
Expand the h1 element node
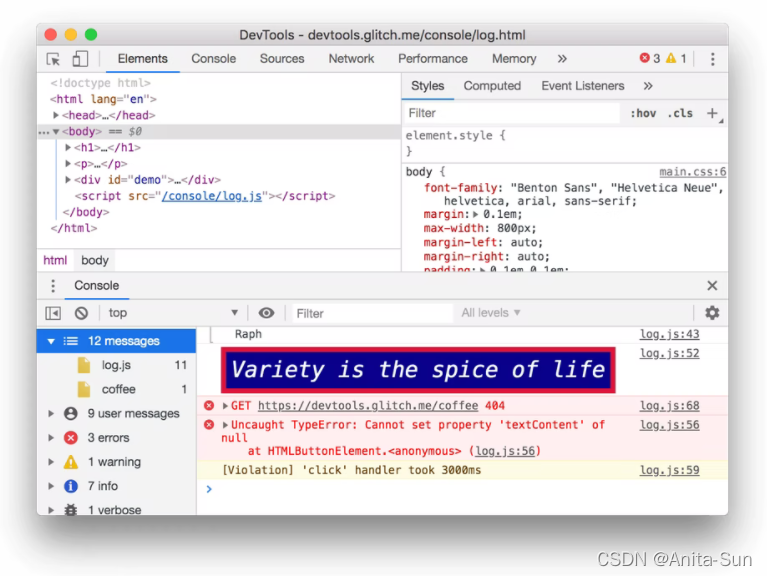point(68,148)
